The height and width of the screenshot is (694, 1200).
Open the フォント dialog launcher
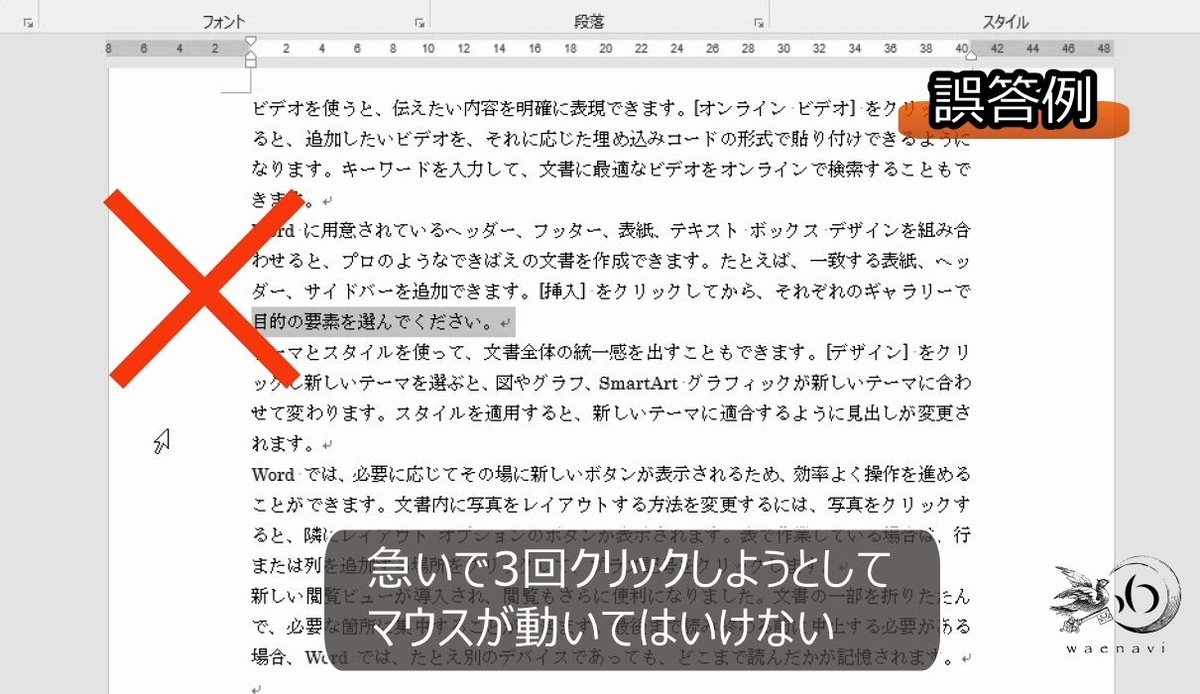[x=419, y=21]
